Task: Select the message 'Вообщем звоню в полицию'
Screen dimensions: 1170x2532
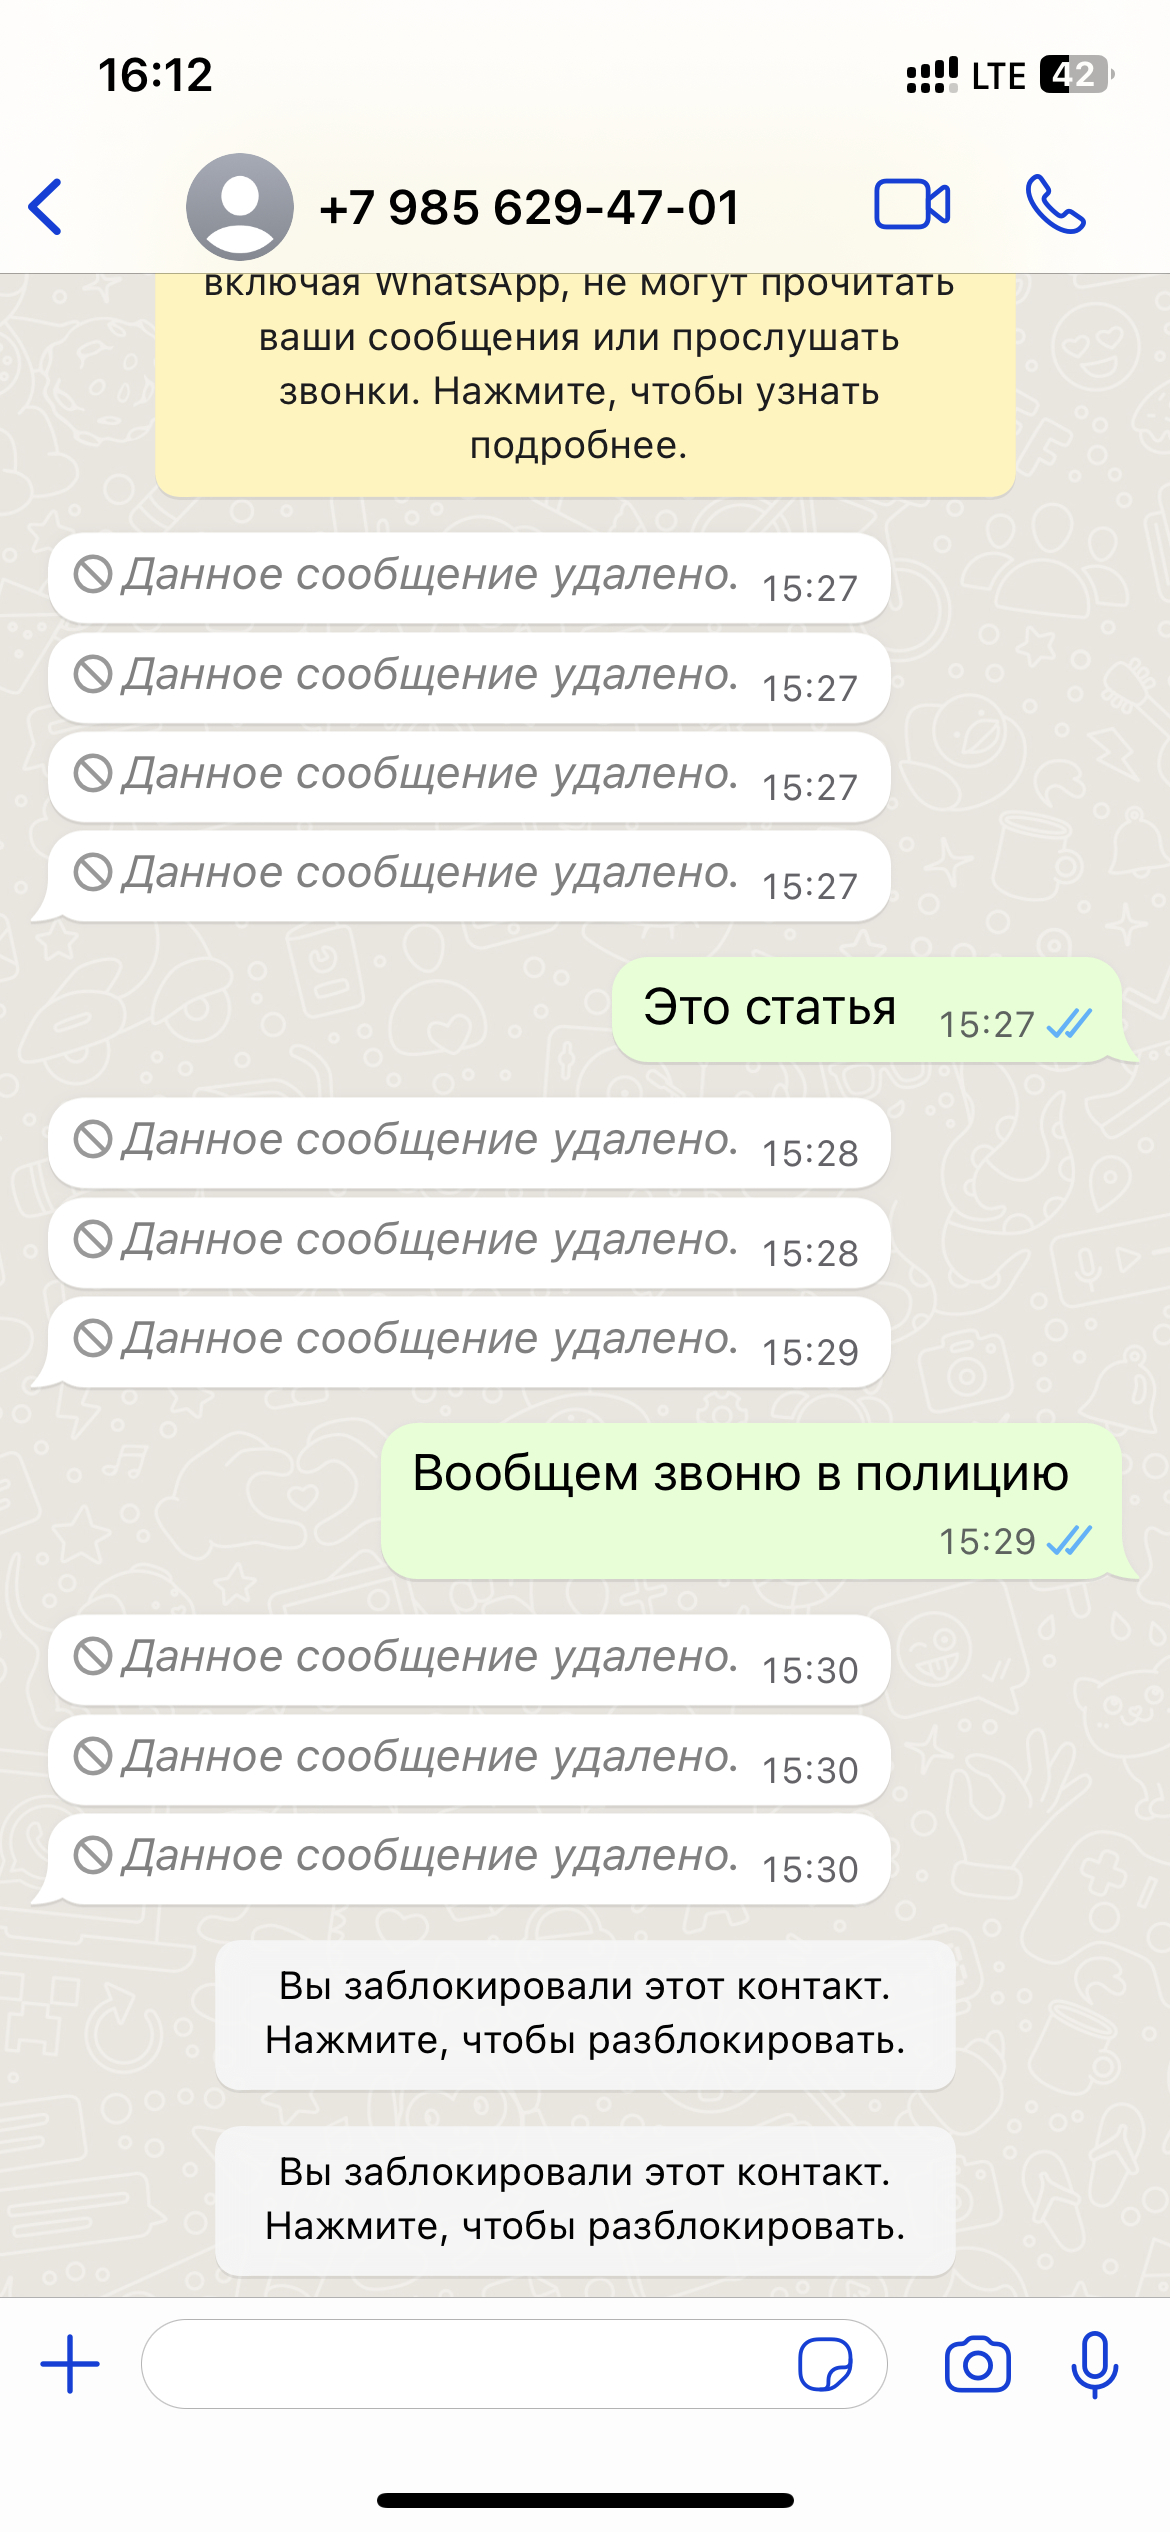Action: 751,1501
